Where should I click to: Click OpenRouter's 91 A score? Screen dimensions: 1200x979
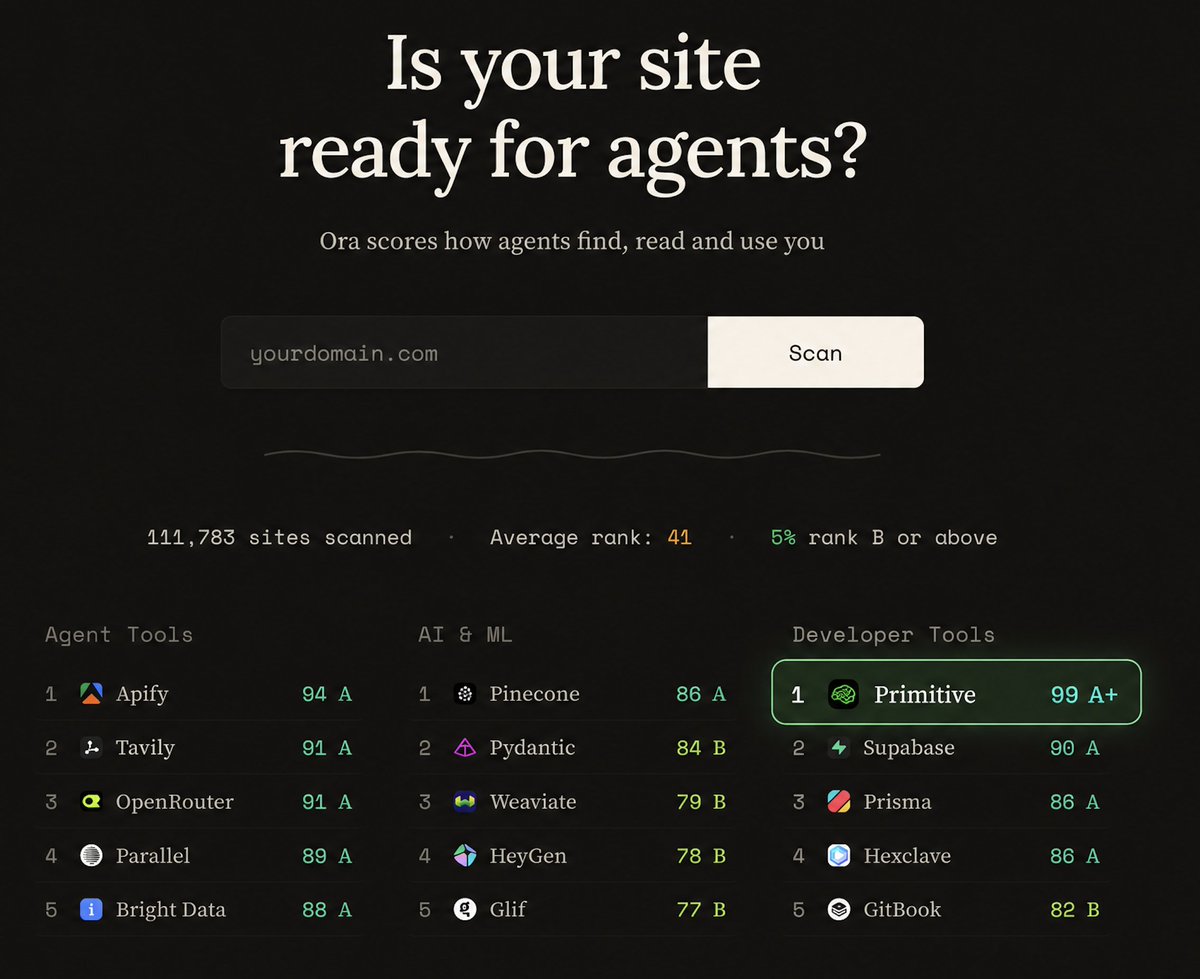[x=327, y=802]
